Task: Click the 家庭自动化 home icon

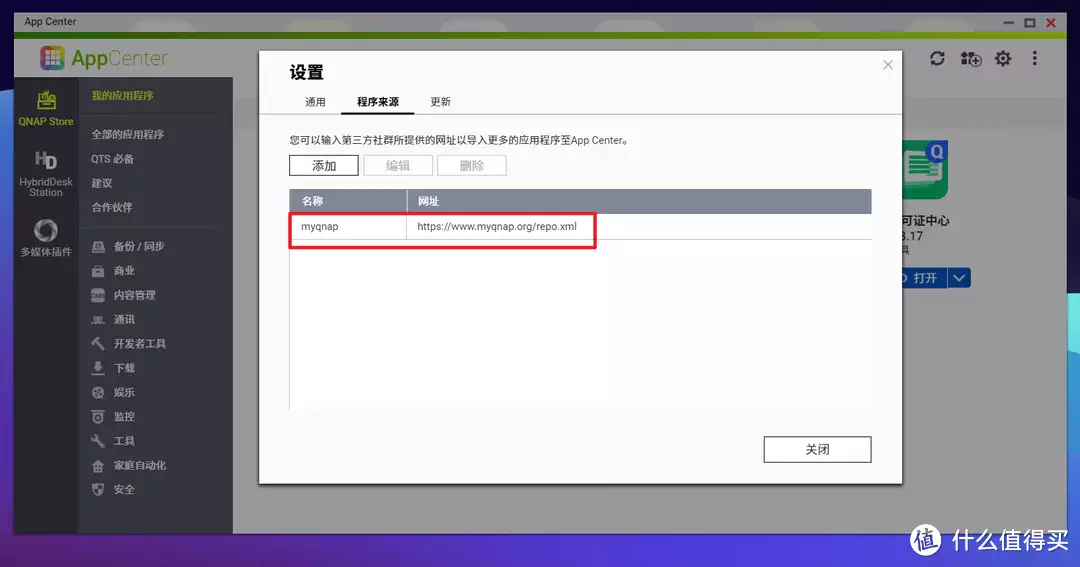Action: point(98,466)
